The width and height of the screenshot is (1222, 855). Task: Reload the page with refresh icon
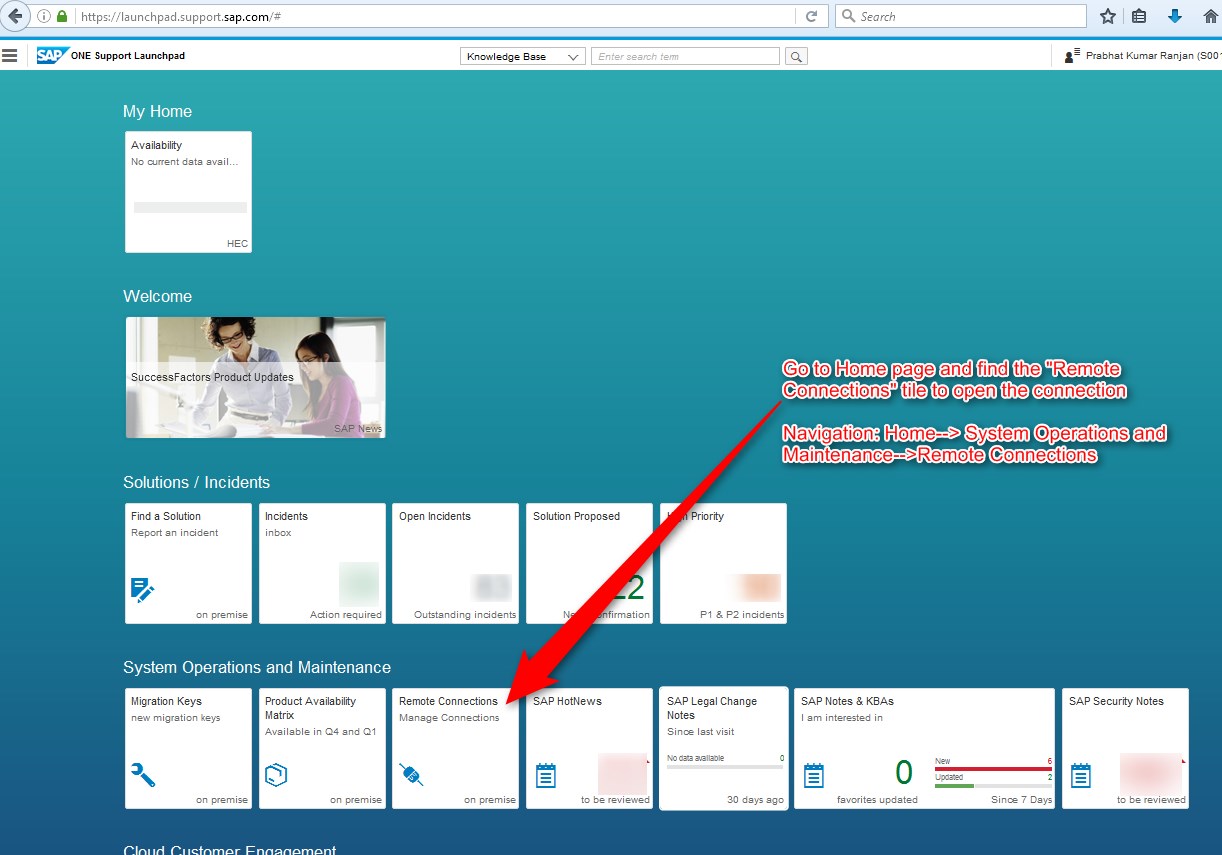pyautogui.click(x=811, y=16)
